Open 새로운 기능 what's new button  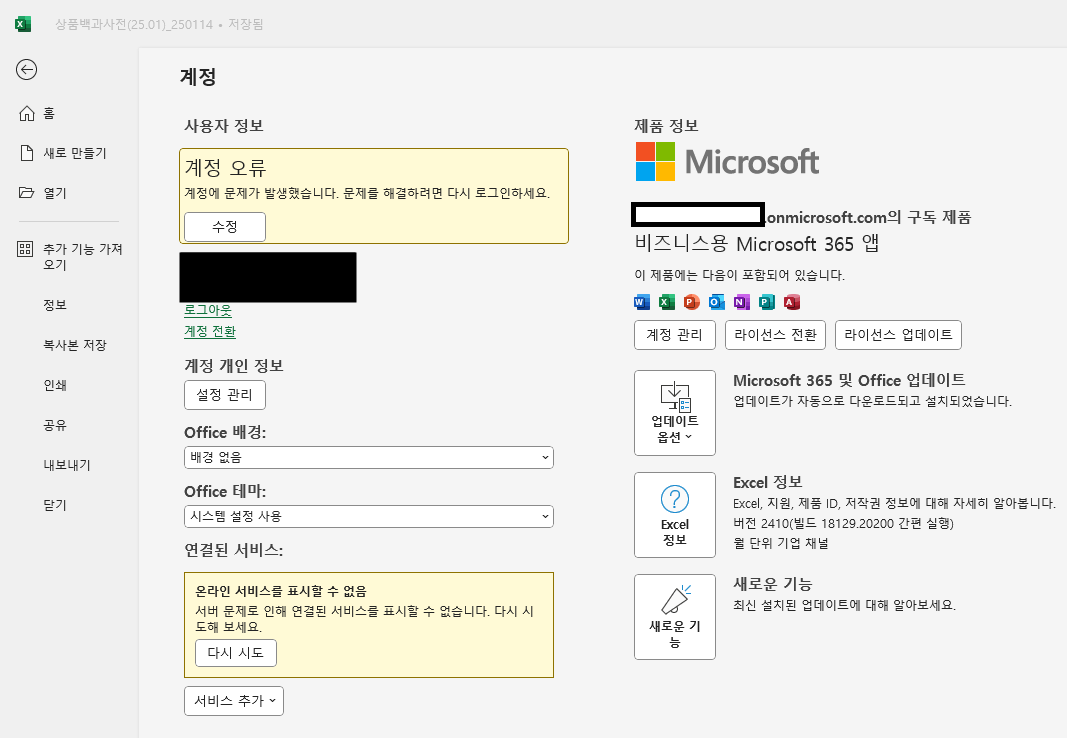click(x=675, y=617)
